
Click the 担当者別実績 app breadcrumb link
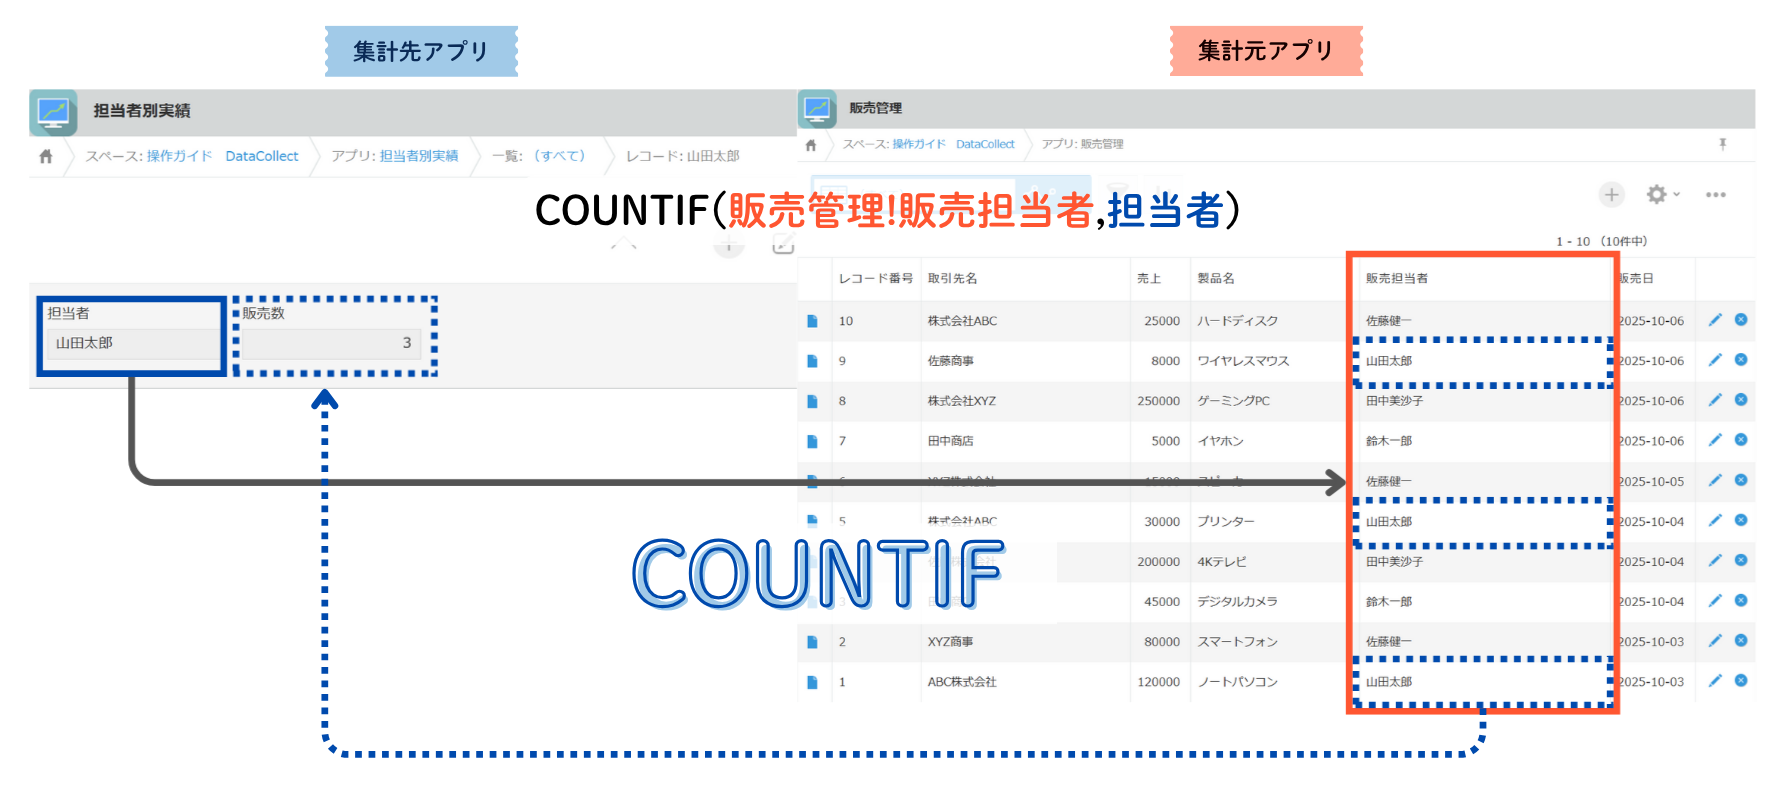[419, 156]
